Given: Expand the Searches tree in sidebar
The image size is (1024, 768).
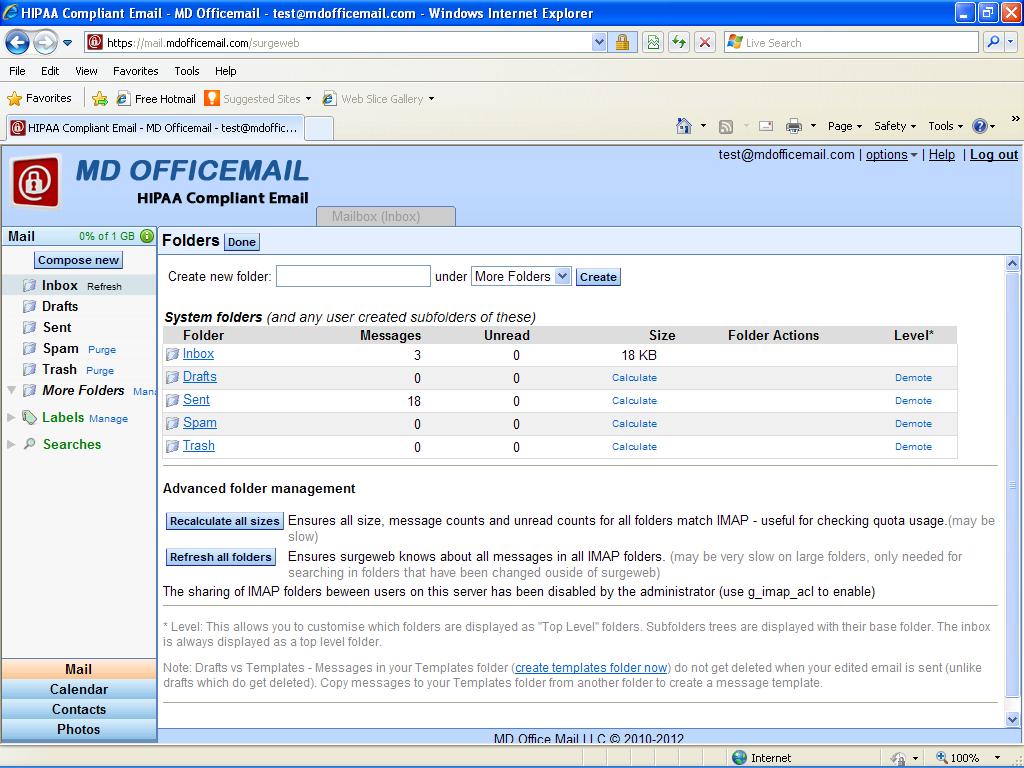Looking at the screenshot, I should tap(11, 444).
